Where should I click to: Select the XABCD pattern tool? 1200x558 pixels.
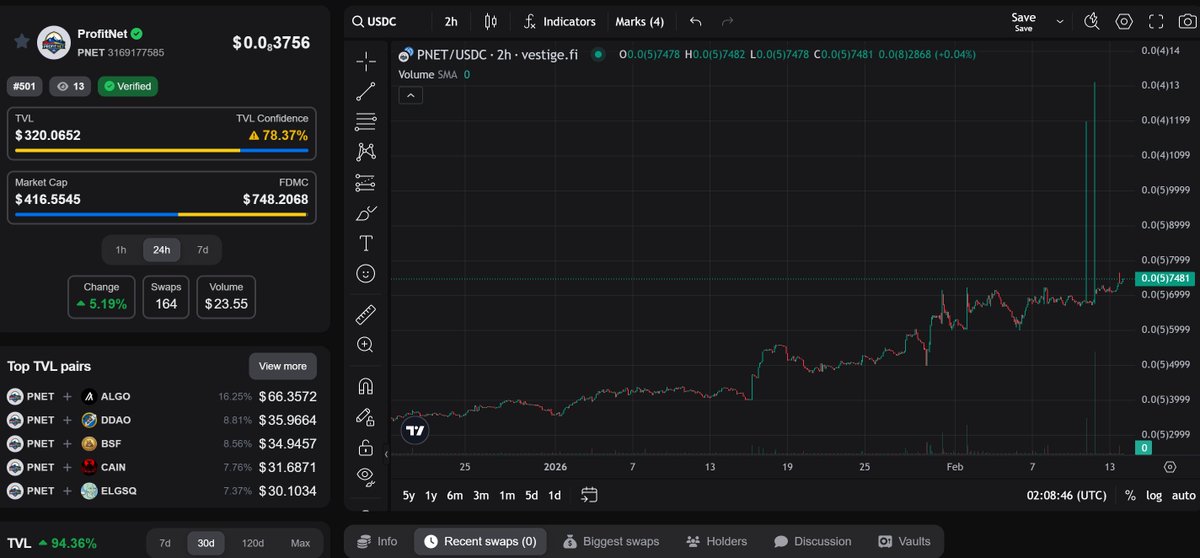(366, 152)
